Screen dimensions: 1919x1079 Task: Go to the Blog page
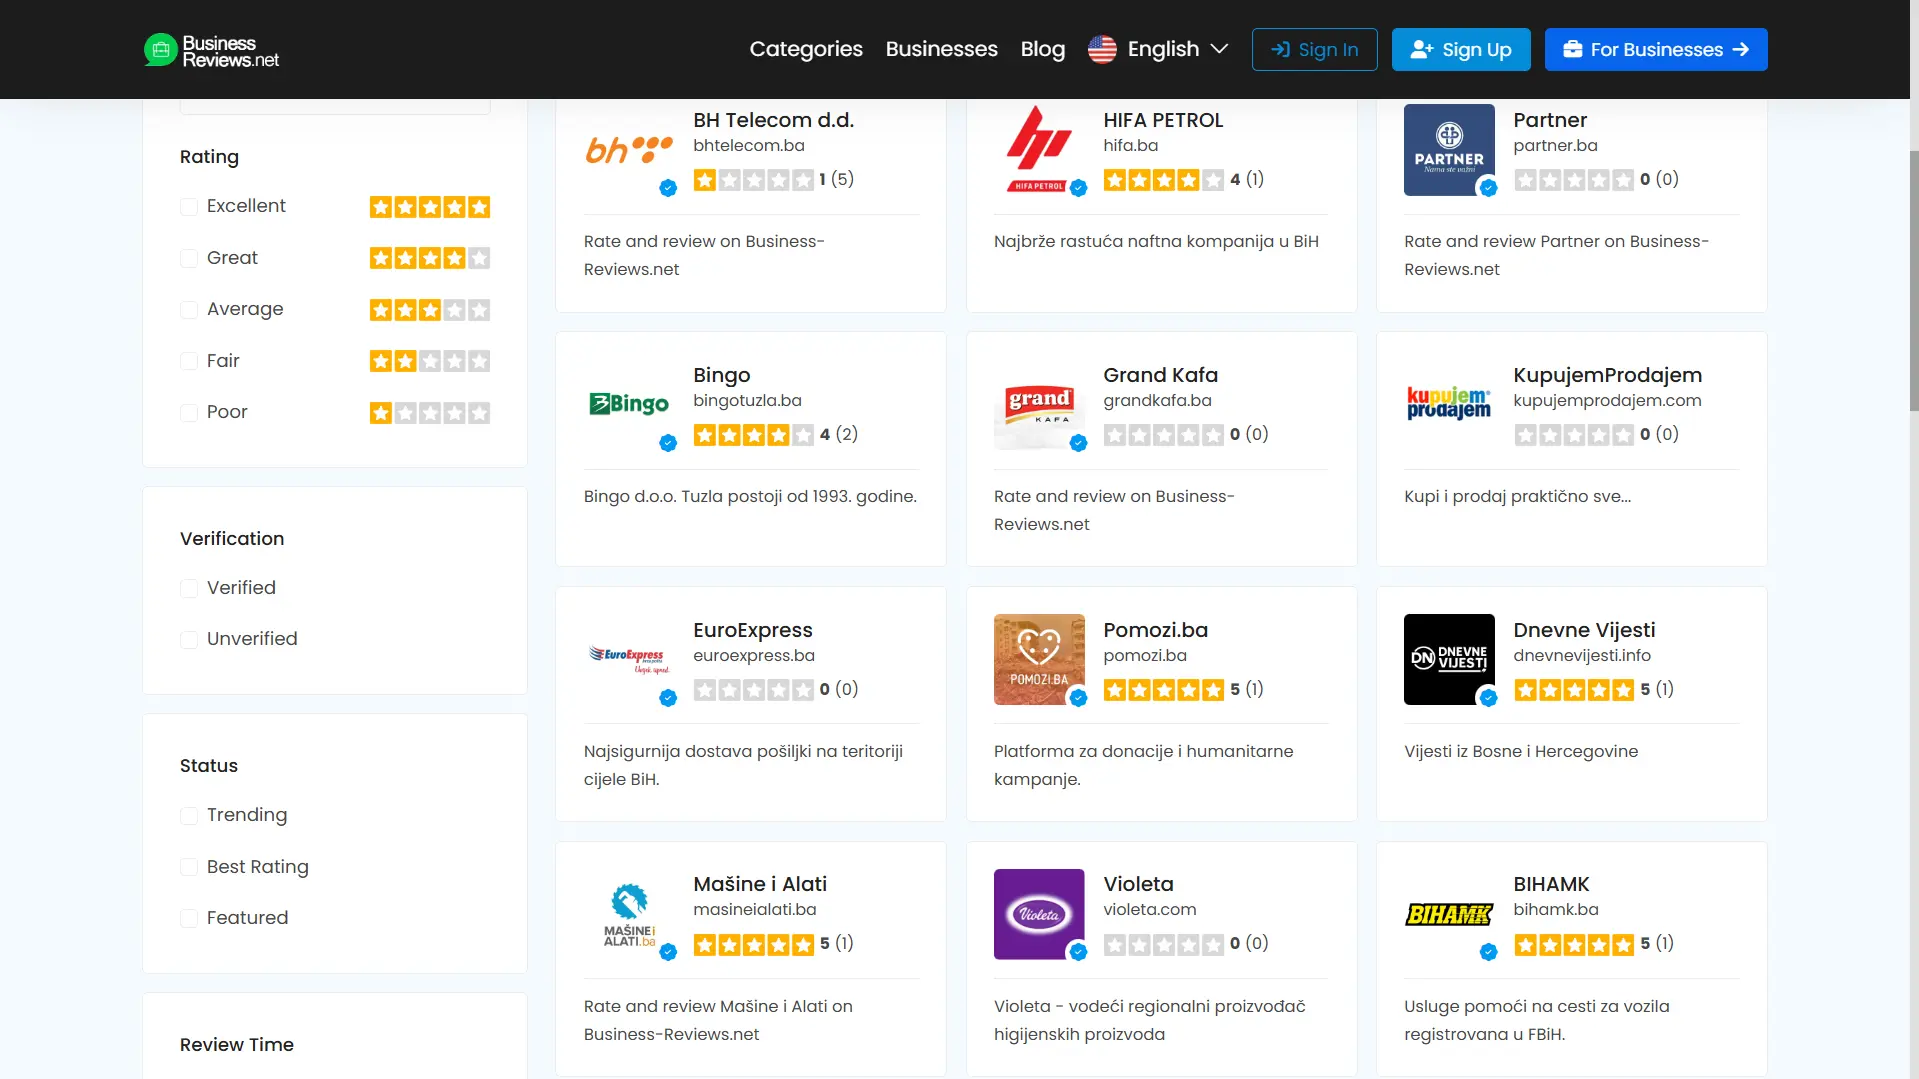pyautogui.click(x=1042, y=49)
